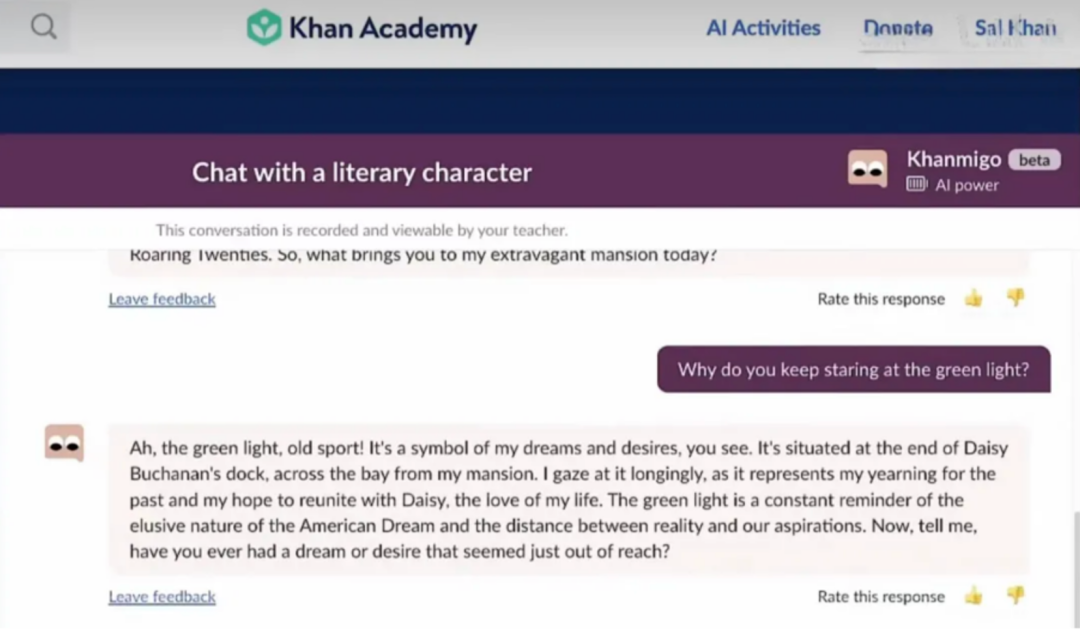Thumbs down the green light response
Screen dimensions: 1080x635
pyautogui.click(x=1015, y=596)
